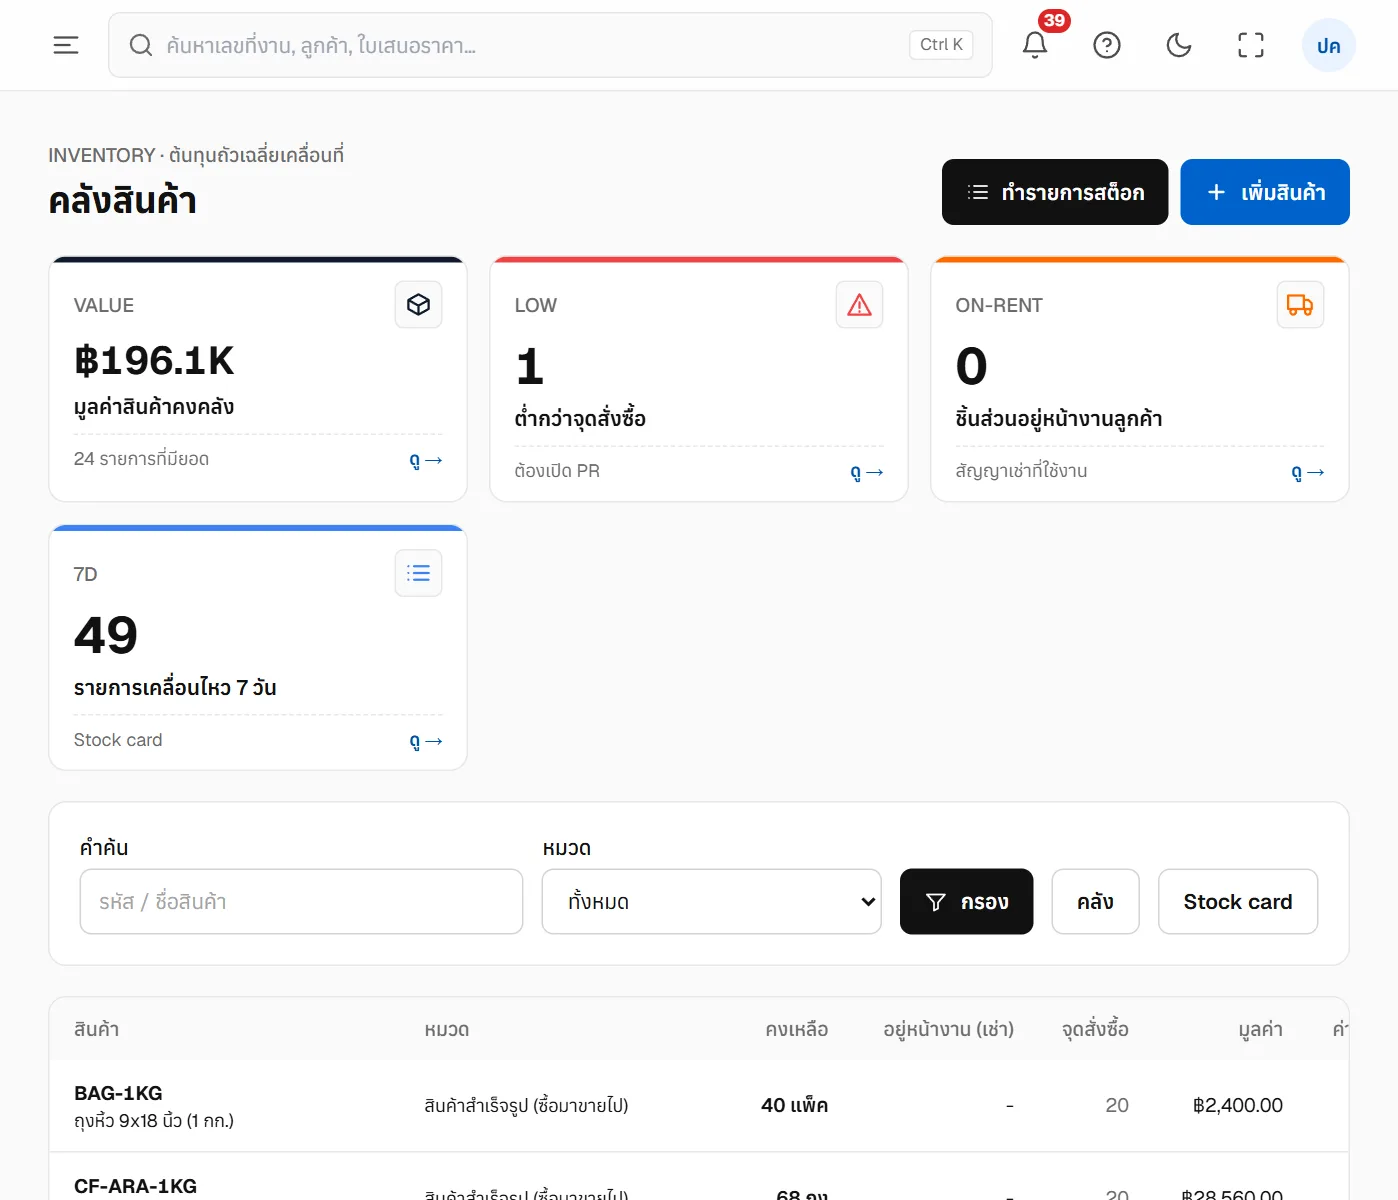Image resolution: width=1398 pixels, height=1200 pixels.
Task: Click the คลัง button
Action: click(1095, 902)
